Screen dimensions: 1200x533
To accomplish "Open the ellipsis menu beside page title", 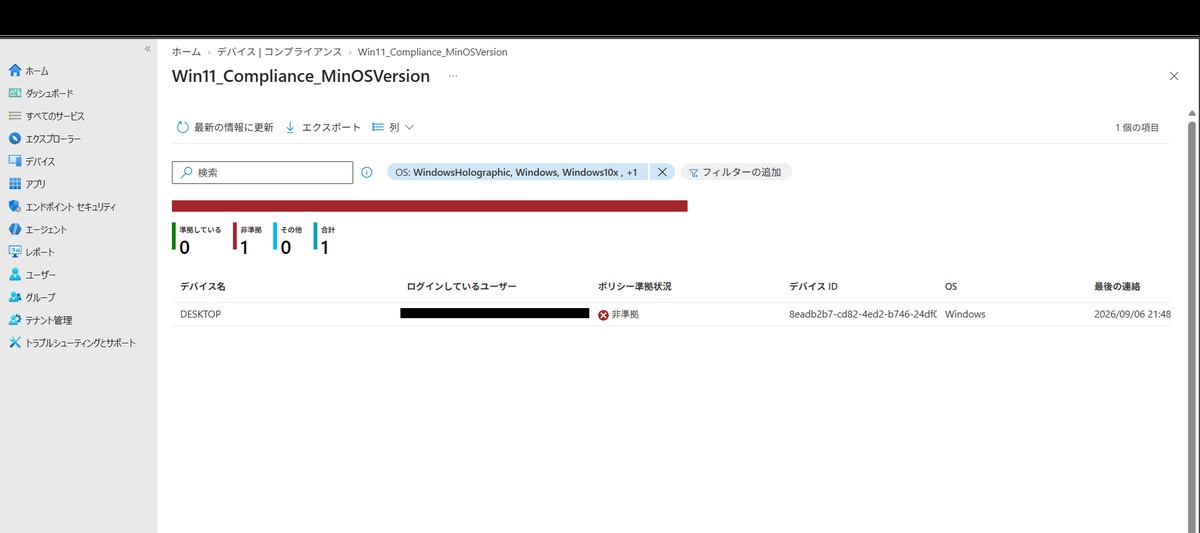I will [x=453, y=76].
